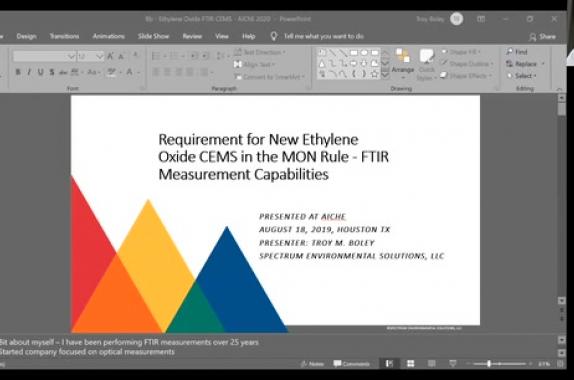Click the 'Presenter: Troy M. Boley' subtitle line
Screen dimensions: 574x380
[317, 243]
